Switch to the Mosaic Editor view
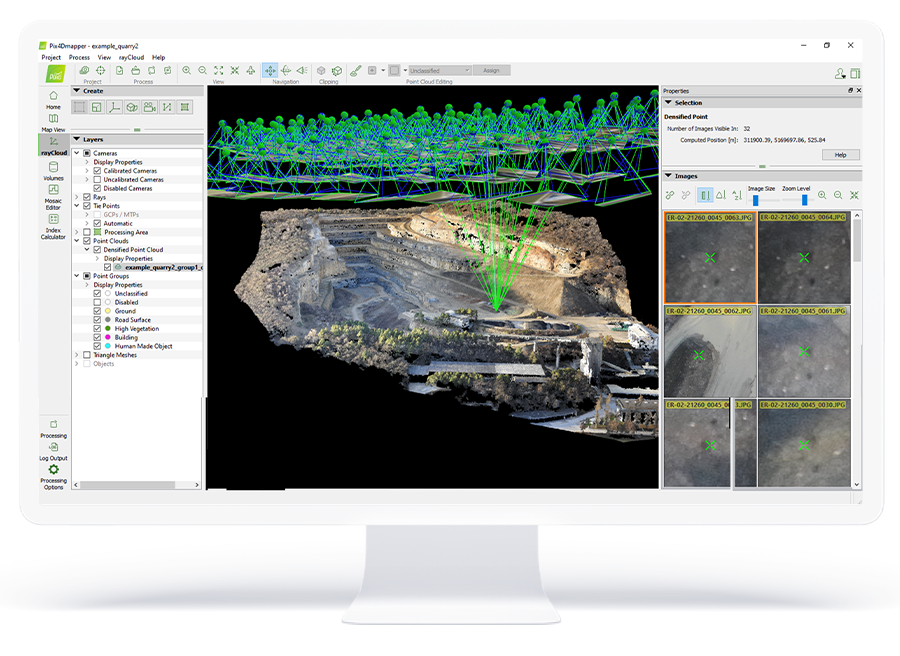Screen dimensions: 900x656 click(x=53, y=193)
